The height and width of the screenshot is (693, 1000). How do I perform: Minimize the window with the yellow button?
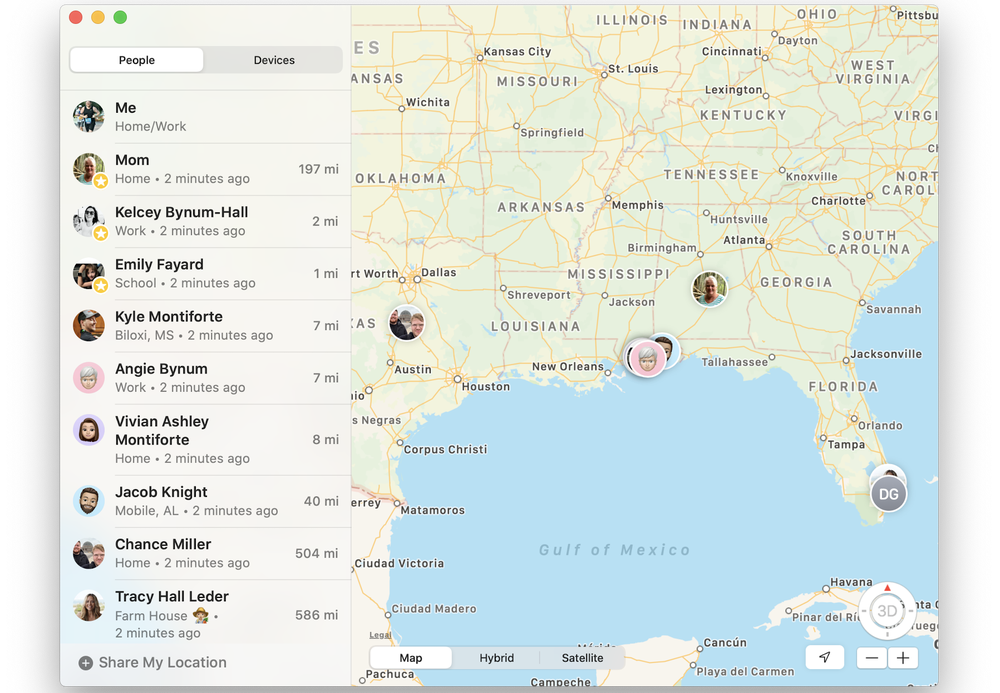[x=98, y=18]
